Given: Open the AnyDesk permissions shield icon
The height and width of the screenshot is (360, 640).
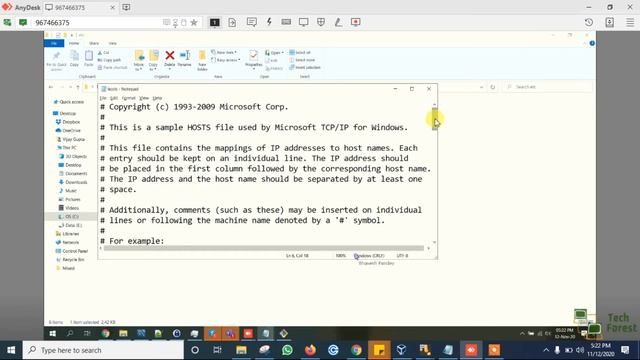Looking at the screenshot, I should [321, 22].
